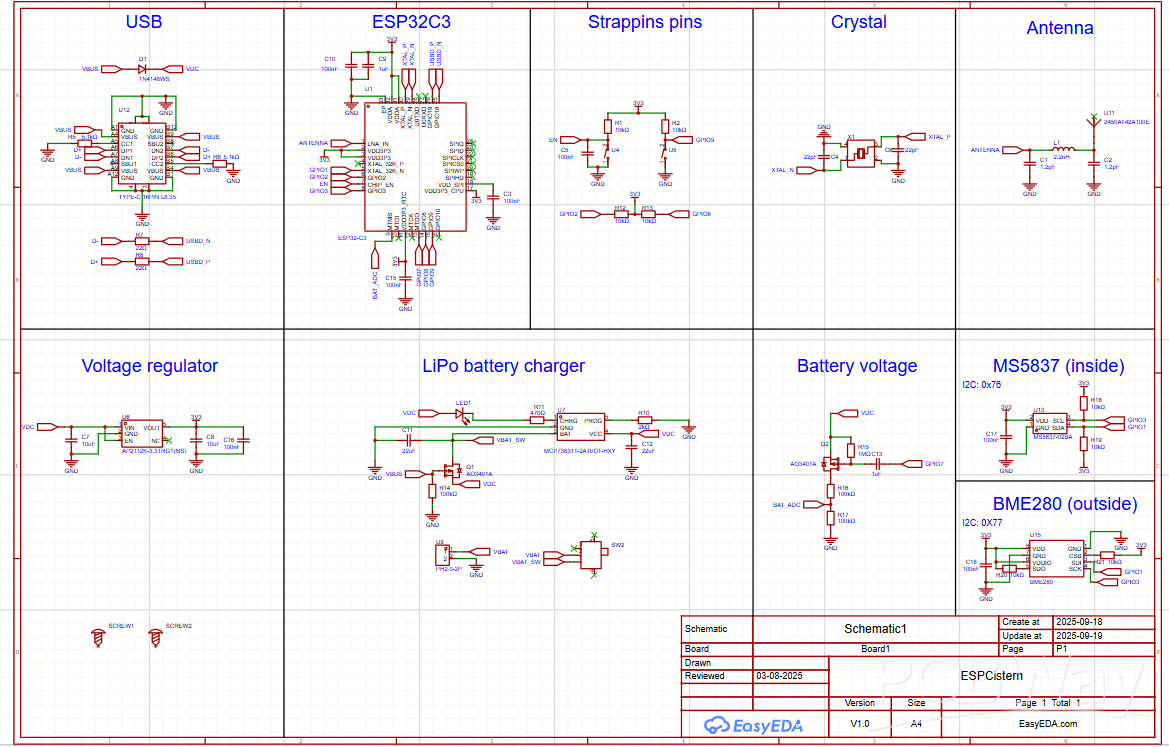Click the 'Strappins pins' title text
The height and width of the screenshot is (747, 1169).
644,22
